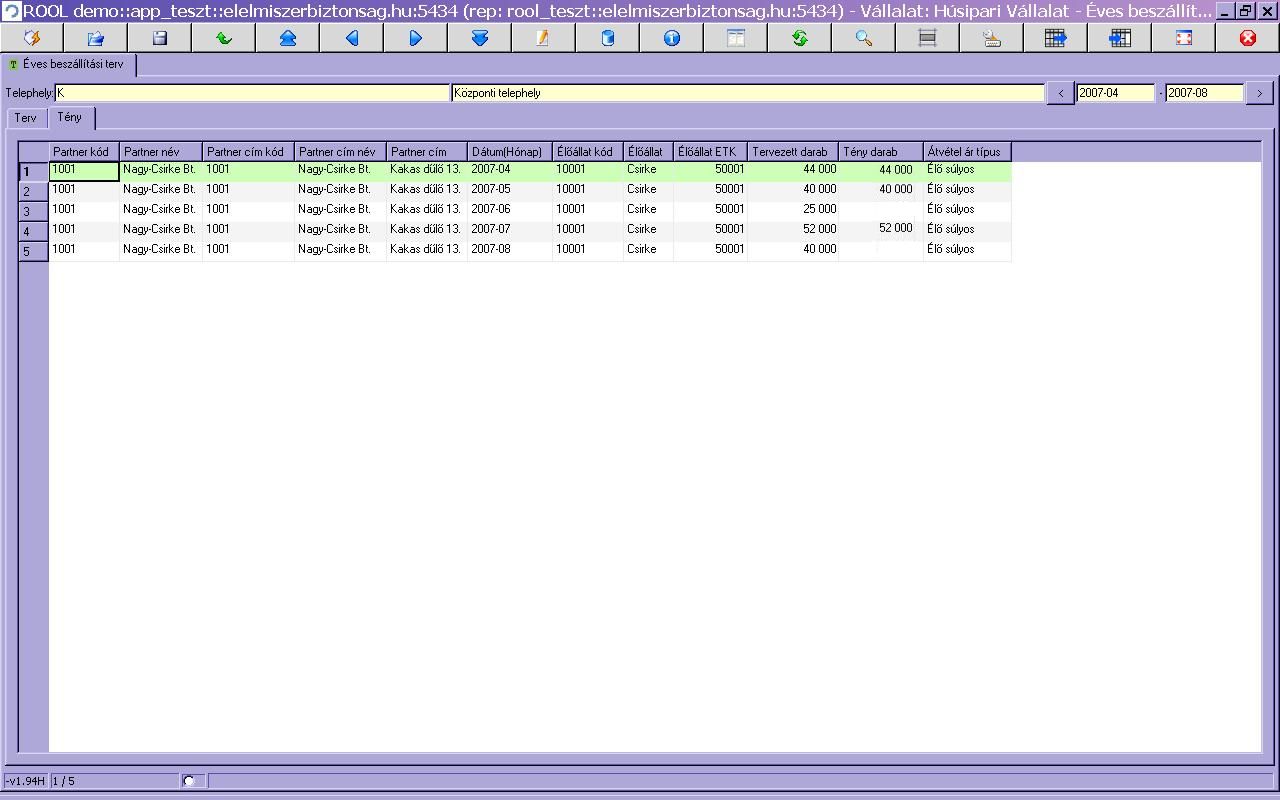Click the Partner kód cell in row 1
The height and width of the screenshot is (800, 1280).
pyautogui.click(x=84, y=171)
